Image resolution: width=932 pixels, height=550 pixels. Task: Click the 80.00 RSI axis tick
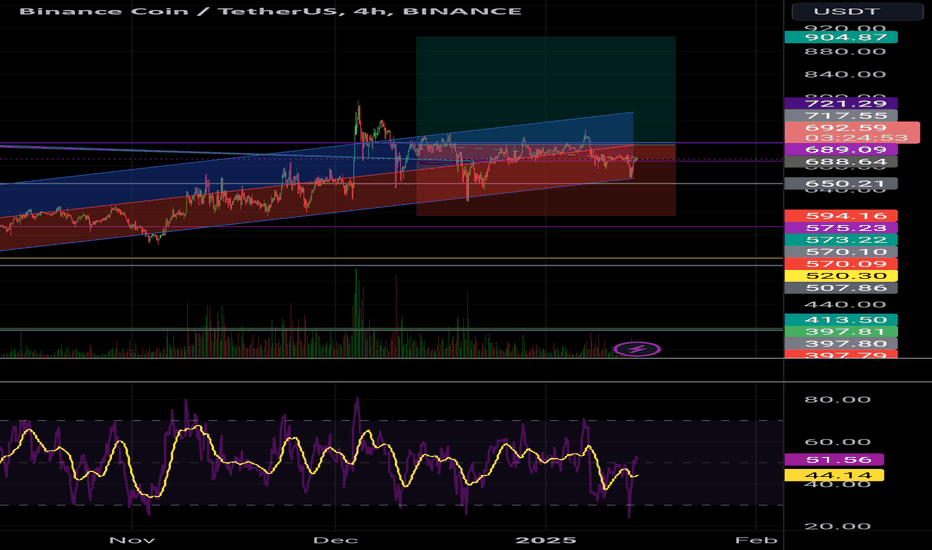837,399
